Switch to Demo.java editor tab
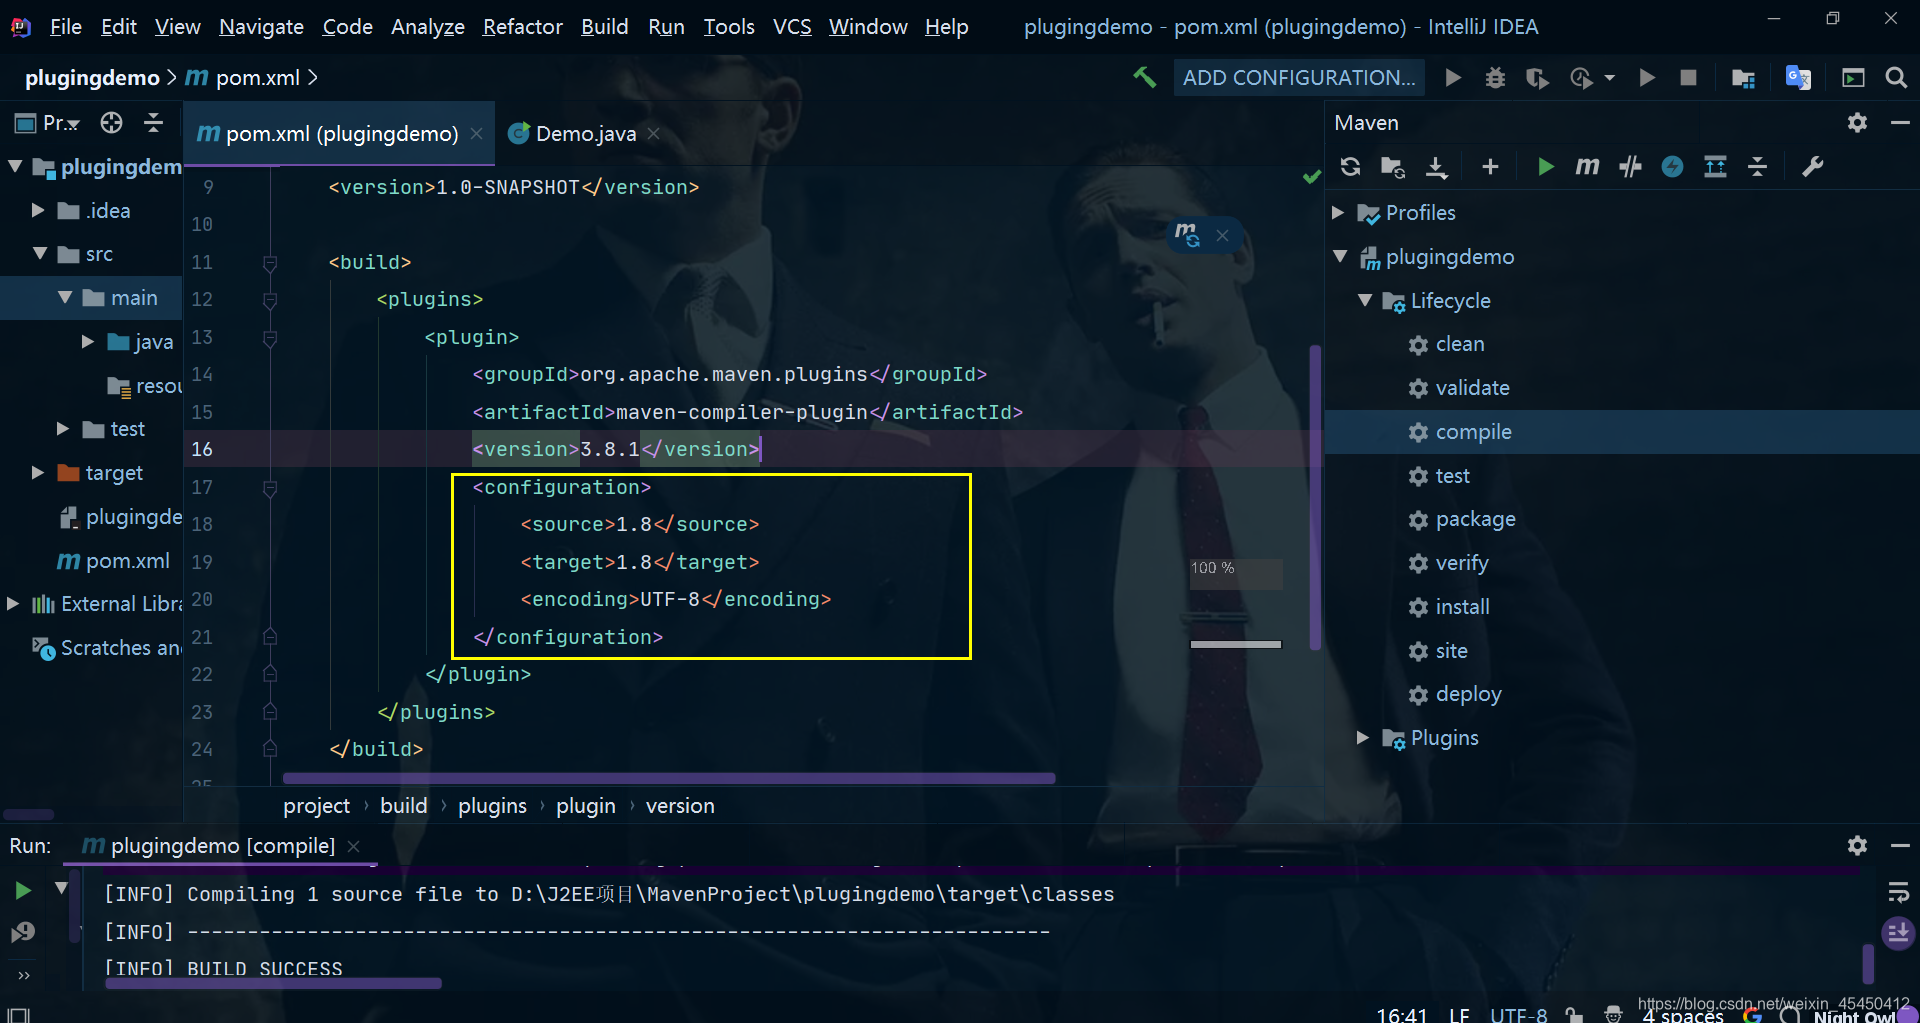This screenshot has width=1920, height=1023. point(585,134)
